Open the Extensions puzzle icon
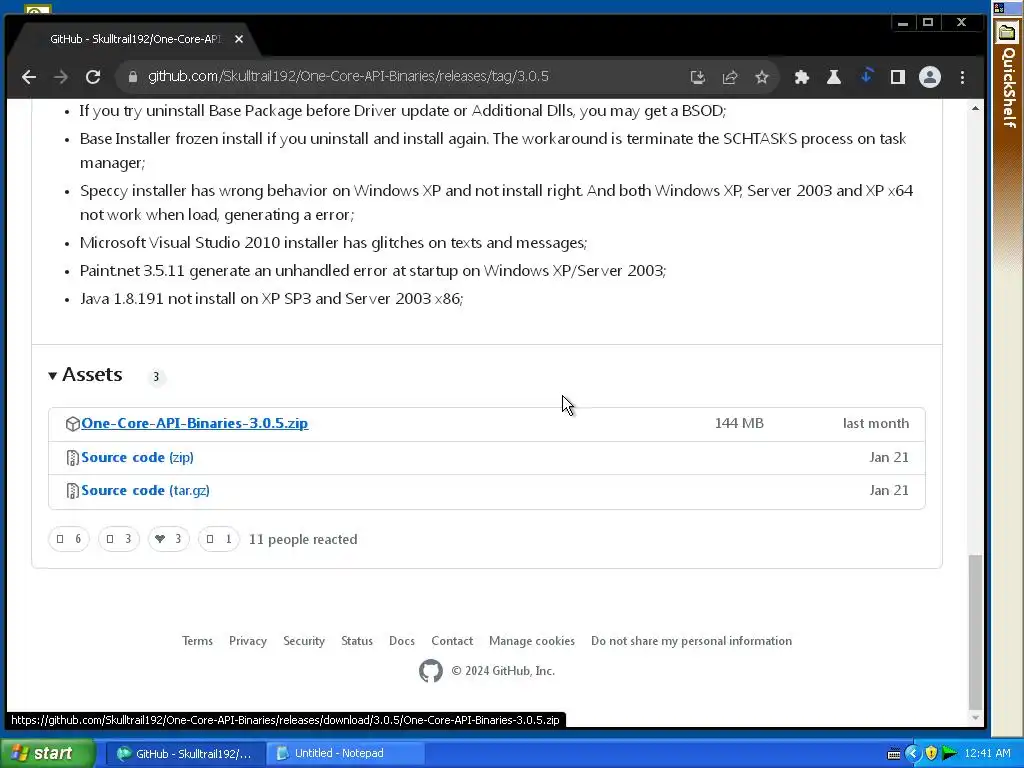Image resolution: width=1024 pixels, height=768 pixels. (801, 77)
